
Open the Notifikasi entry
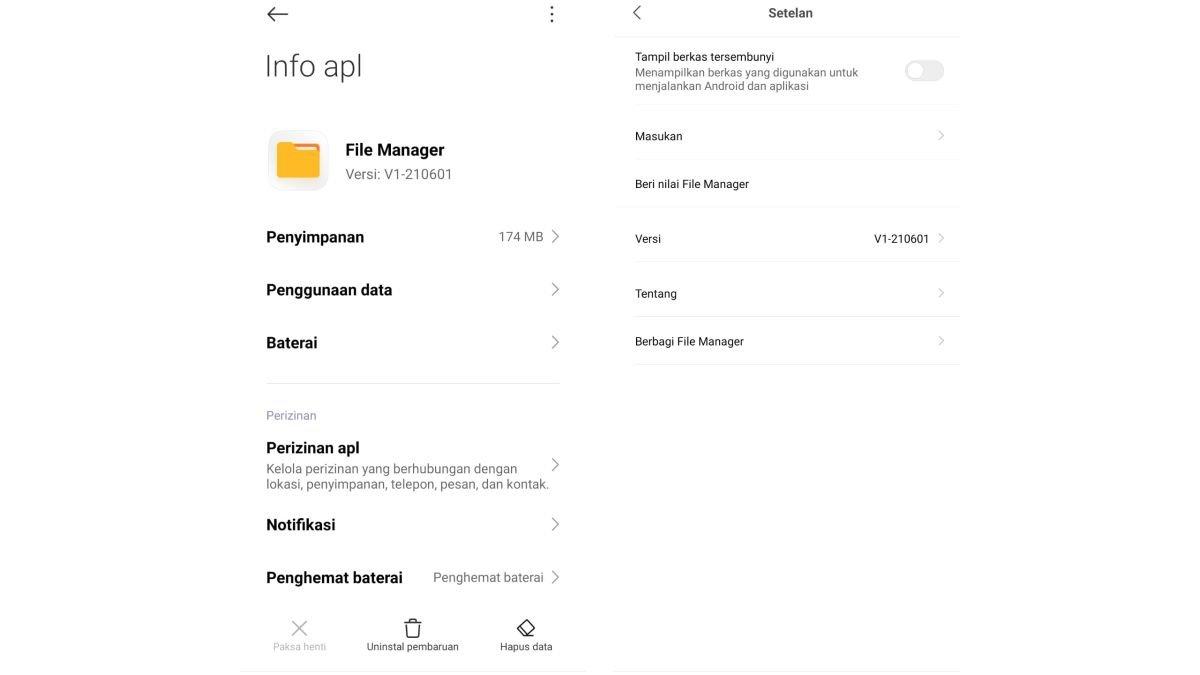pos(410,525)
